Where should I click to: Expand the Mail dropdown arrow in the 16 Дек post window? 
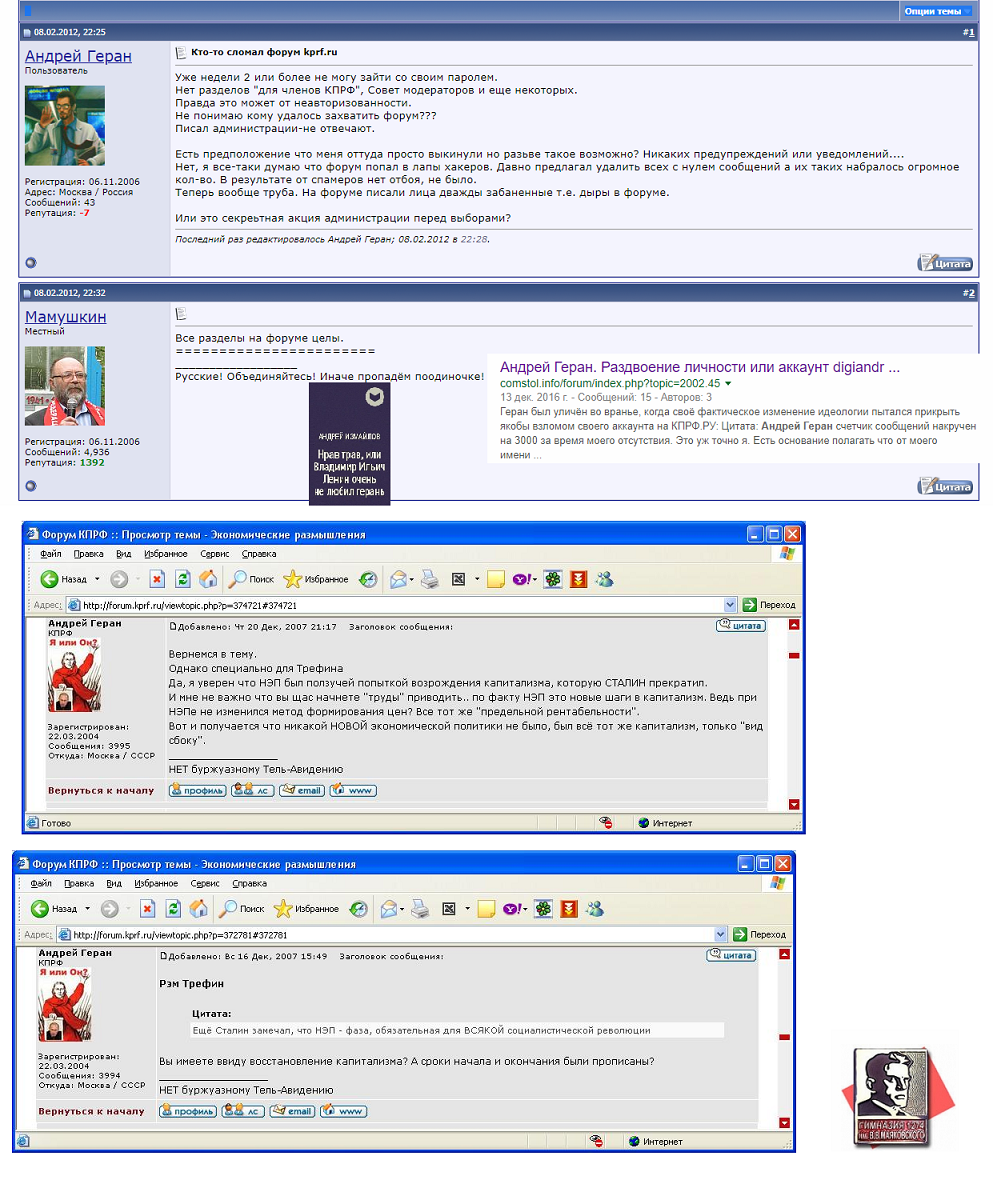[401, 909]
